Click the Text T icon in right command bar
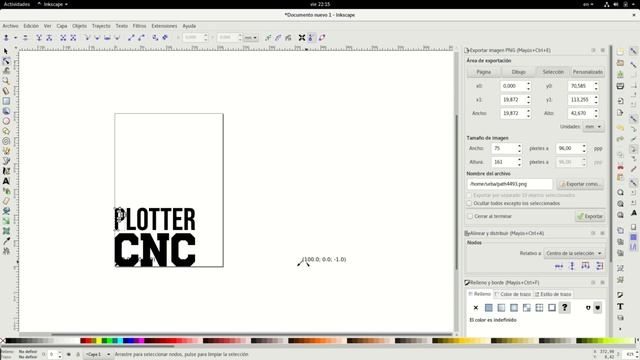The height and width of the screenshot is (360, 640). tap(620, 306)
